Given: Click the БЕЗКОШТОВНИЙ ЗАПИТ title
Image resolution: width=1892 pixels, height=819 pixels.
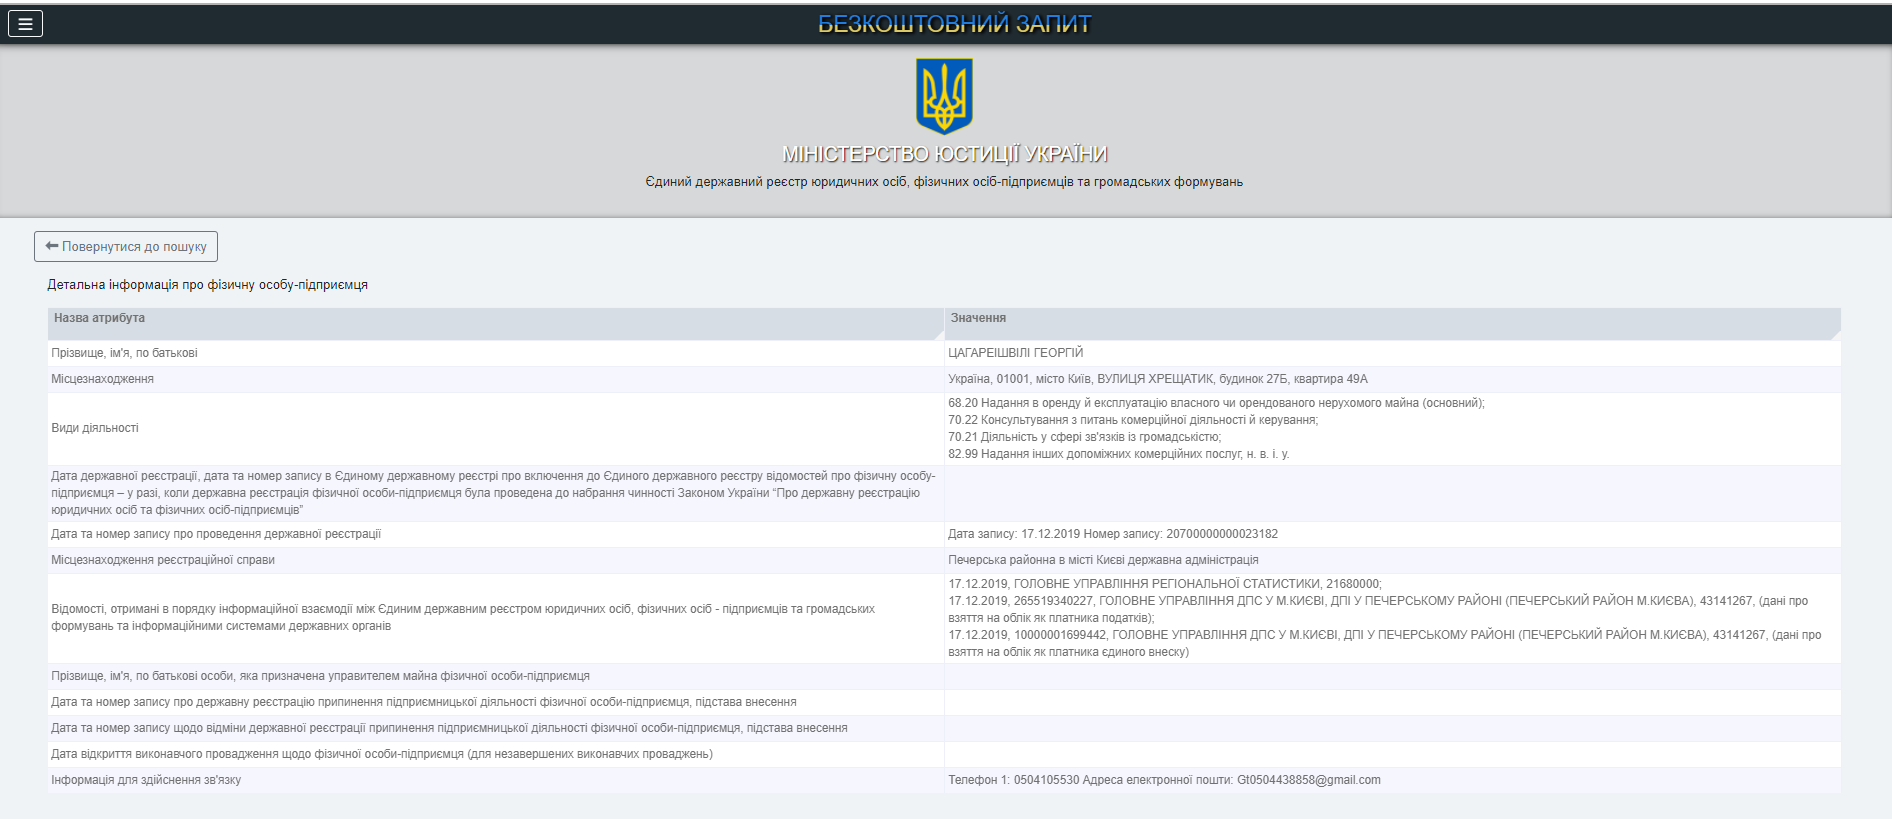Looking at the screenshot, I should (954, 24).
